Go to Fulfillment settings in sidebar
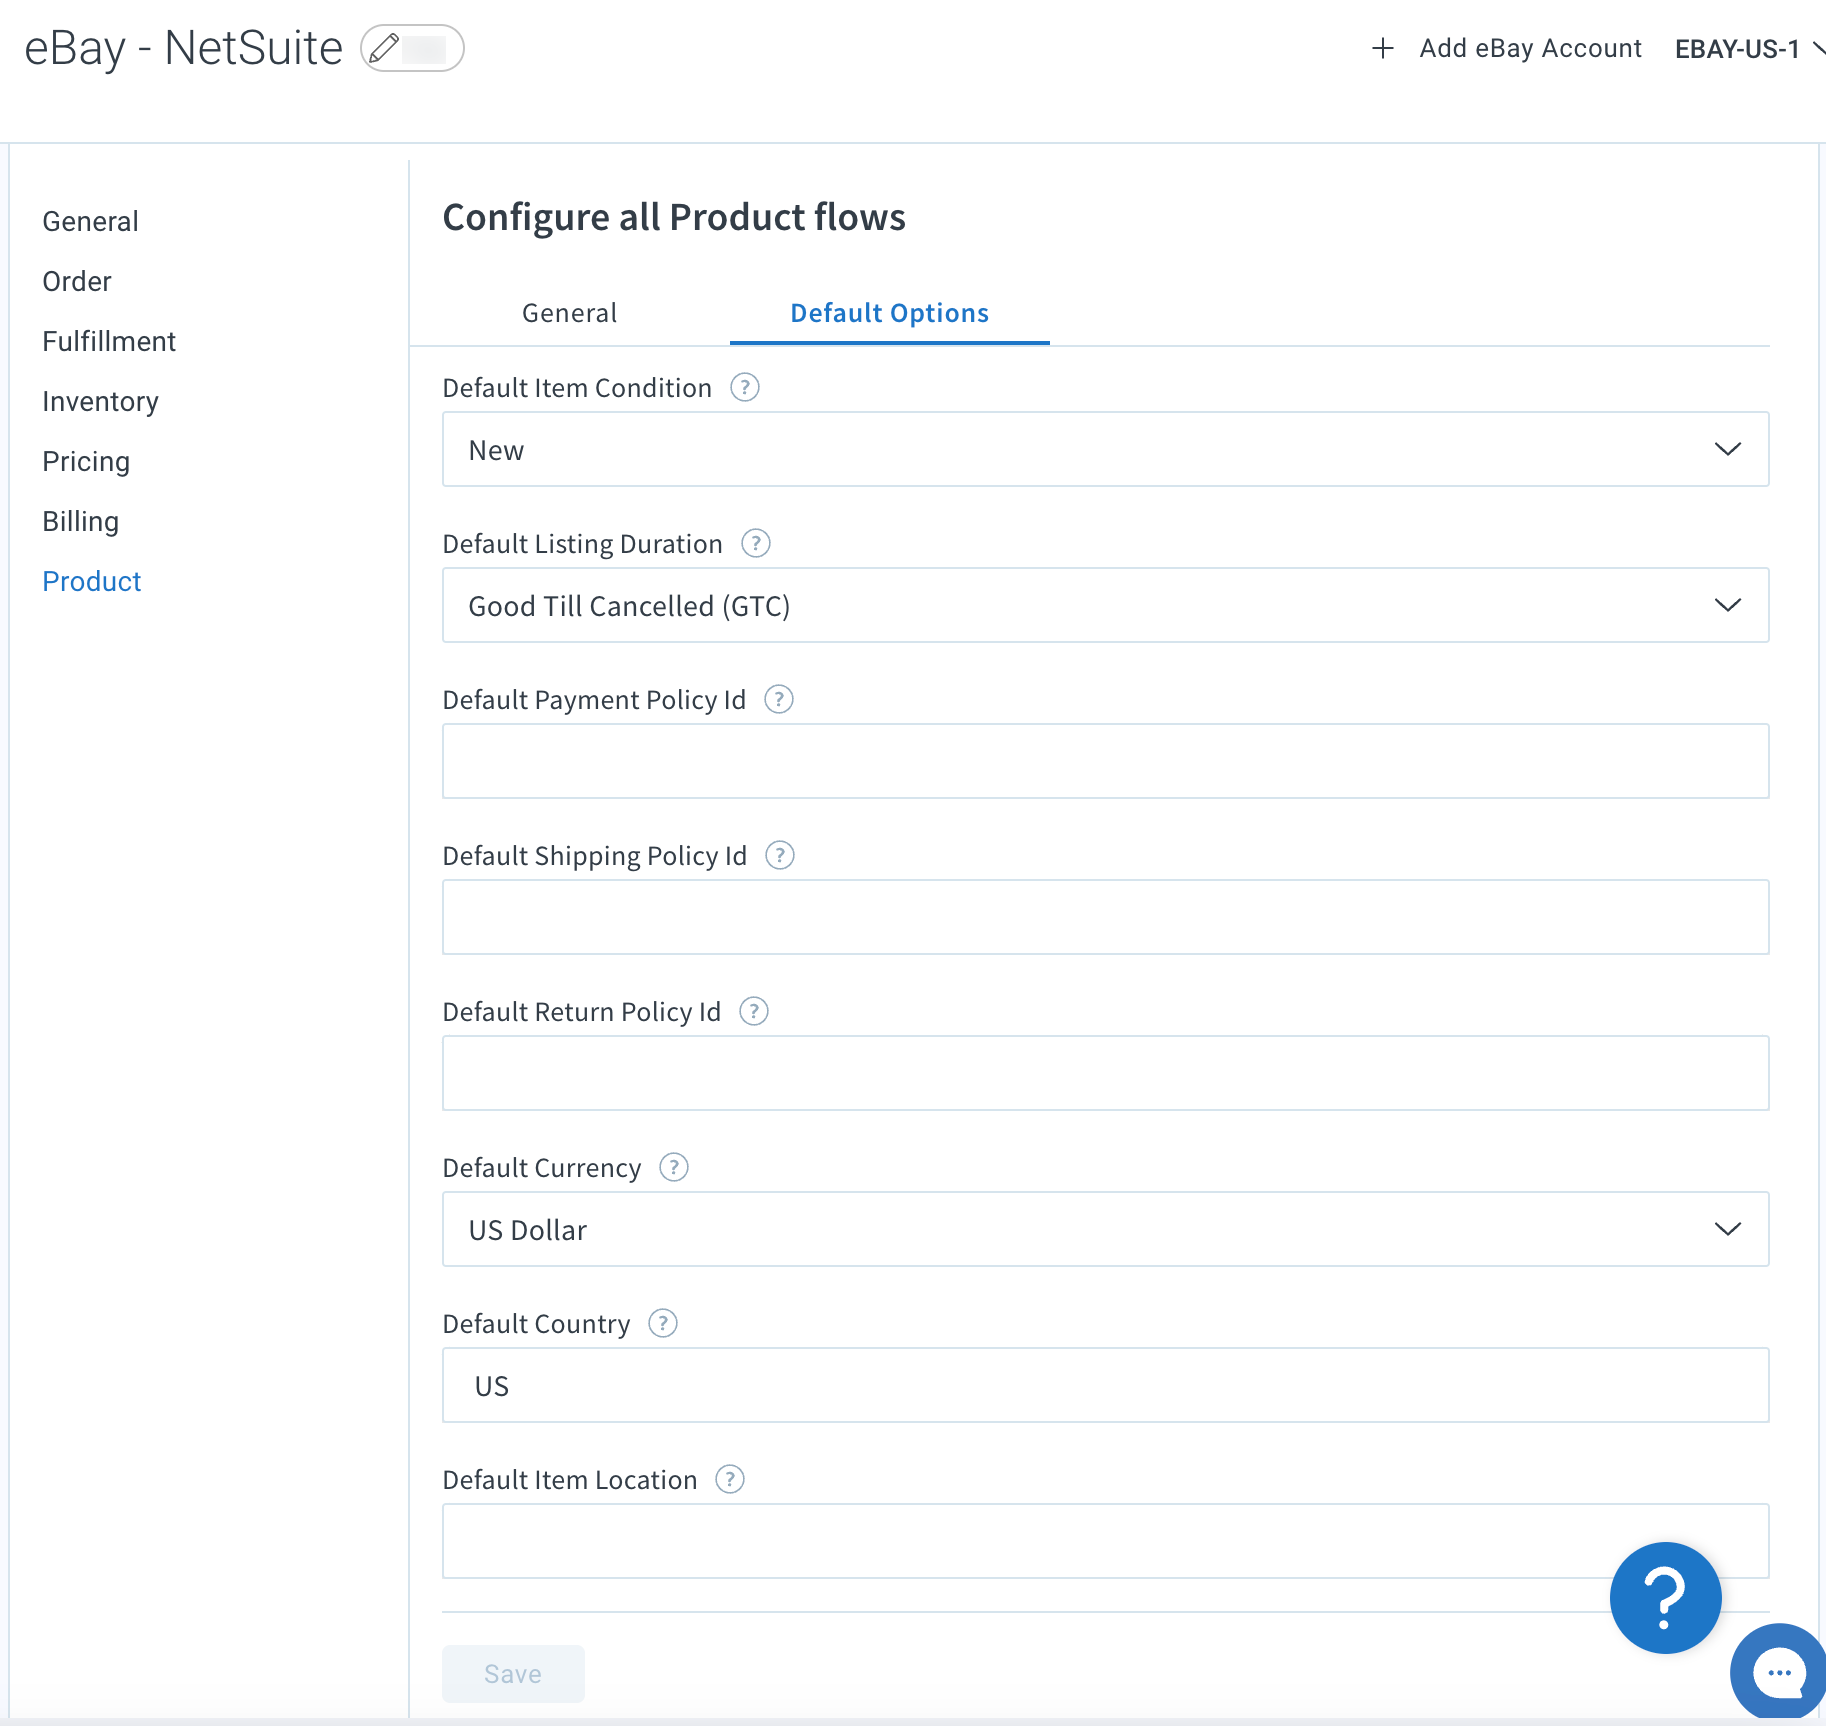Viewport: 1826px width, 1726px height. coord(109,341)
